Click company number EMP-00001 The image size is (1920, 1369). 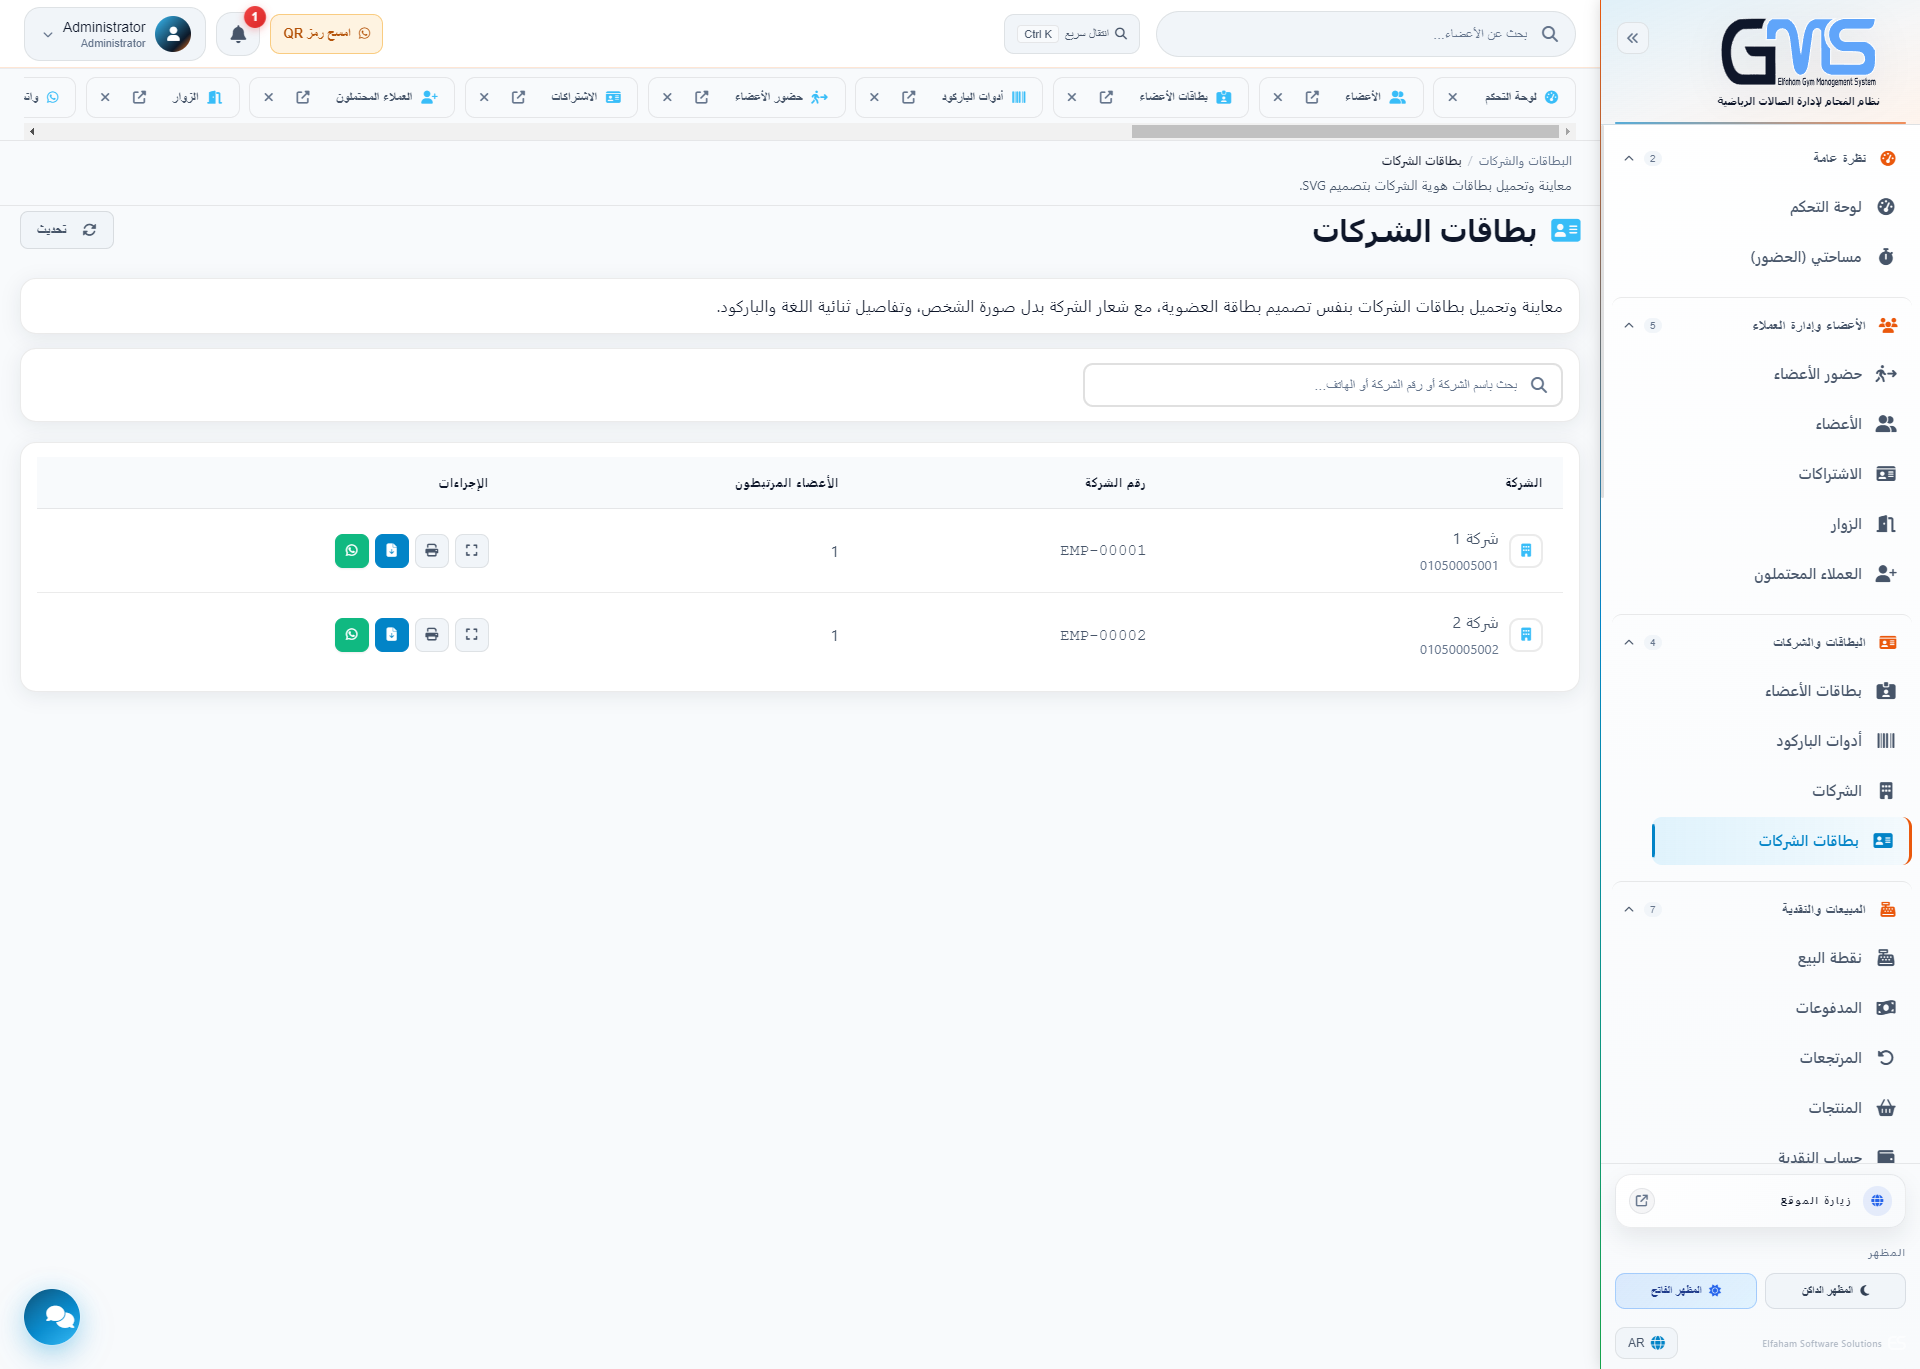(x=1103, y=551)
